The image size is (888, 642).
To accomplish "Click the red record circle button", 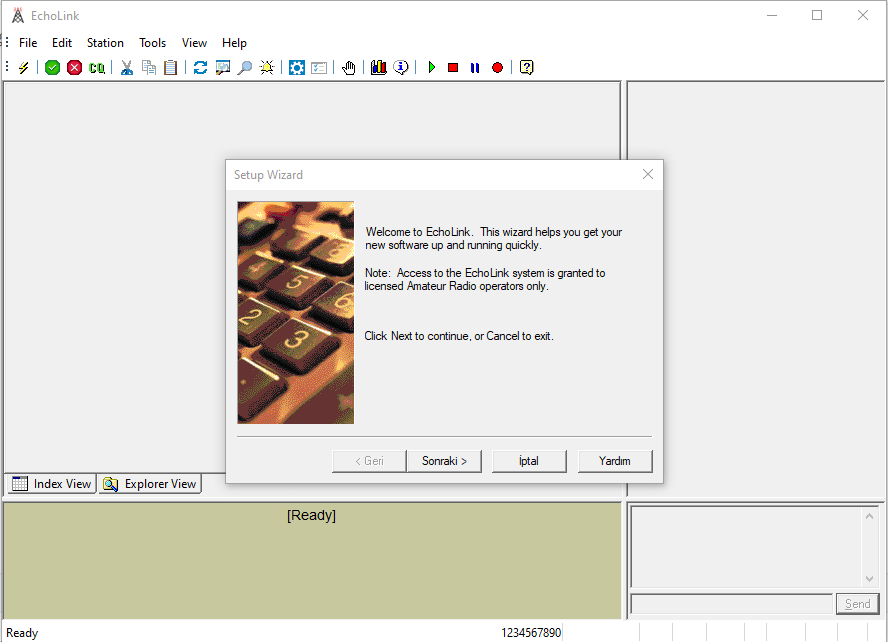I will [497, 67].
